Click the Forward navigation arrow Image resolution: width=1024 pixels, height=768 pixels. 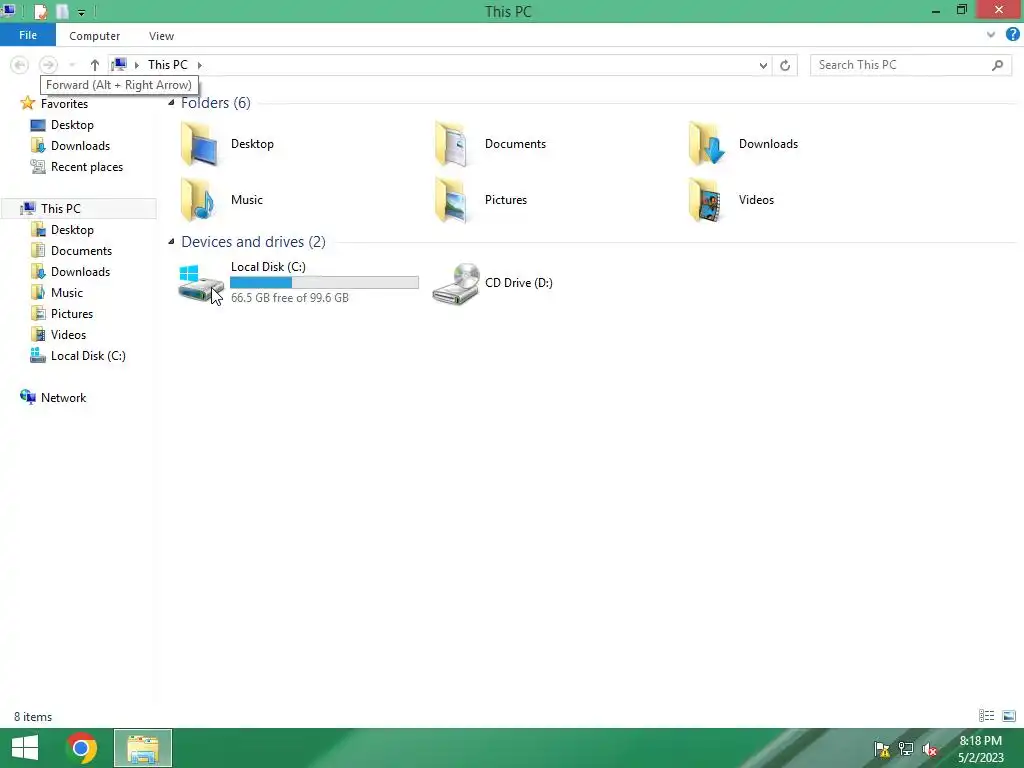tap(48, 65)
